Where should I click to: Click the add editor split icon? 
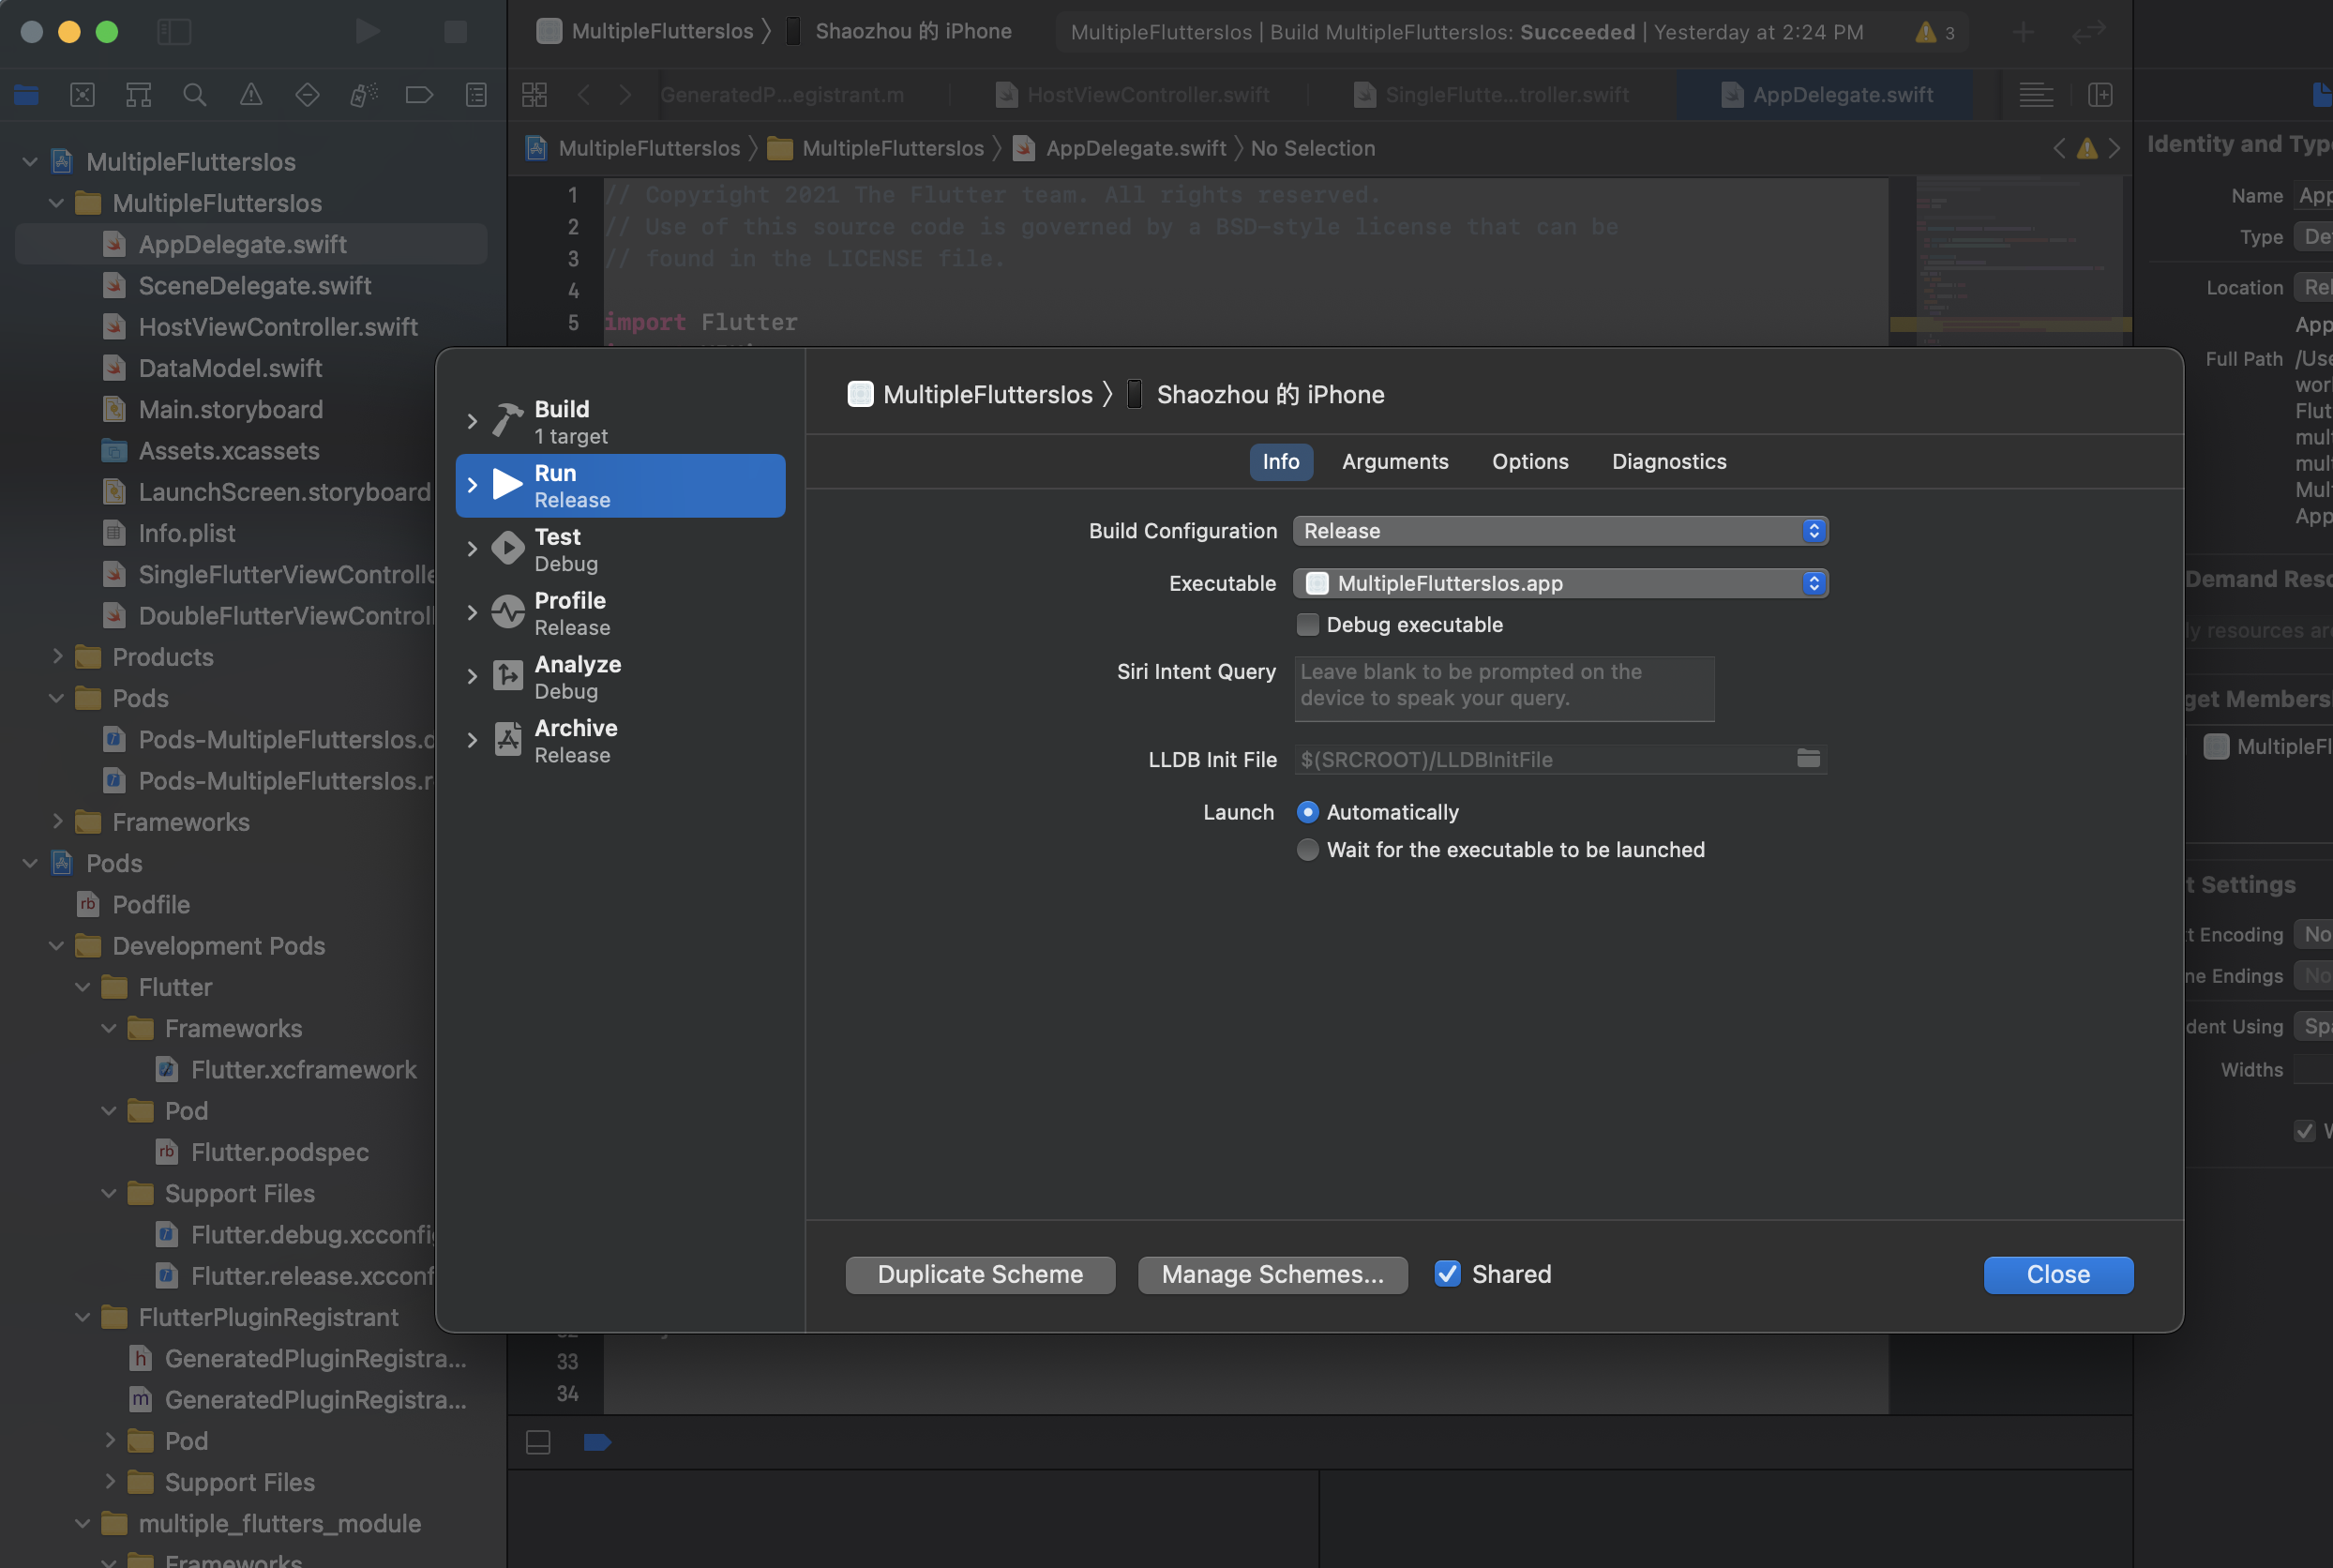[x=2100, y=95]
